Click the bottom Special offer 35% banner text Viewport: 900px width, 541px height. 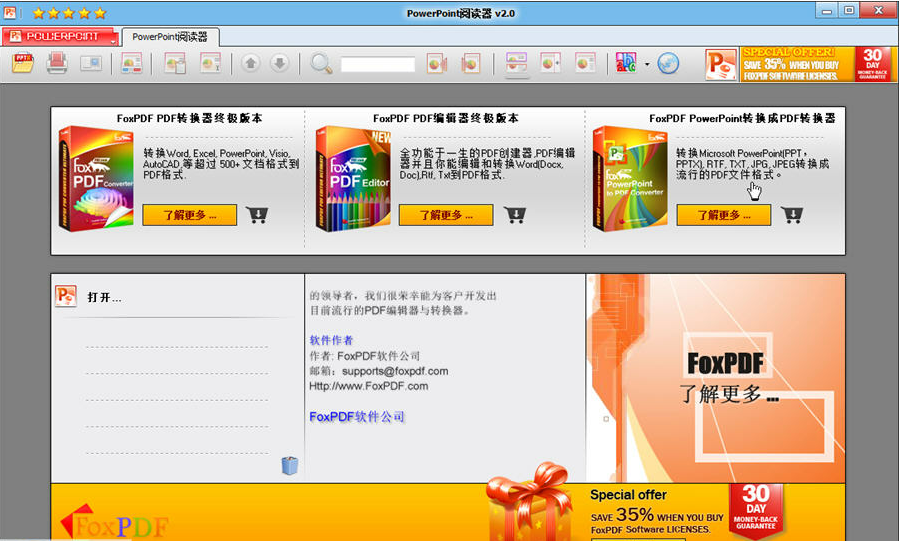click(x=657, y=513)
